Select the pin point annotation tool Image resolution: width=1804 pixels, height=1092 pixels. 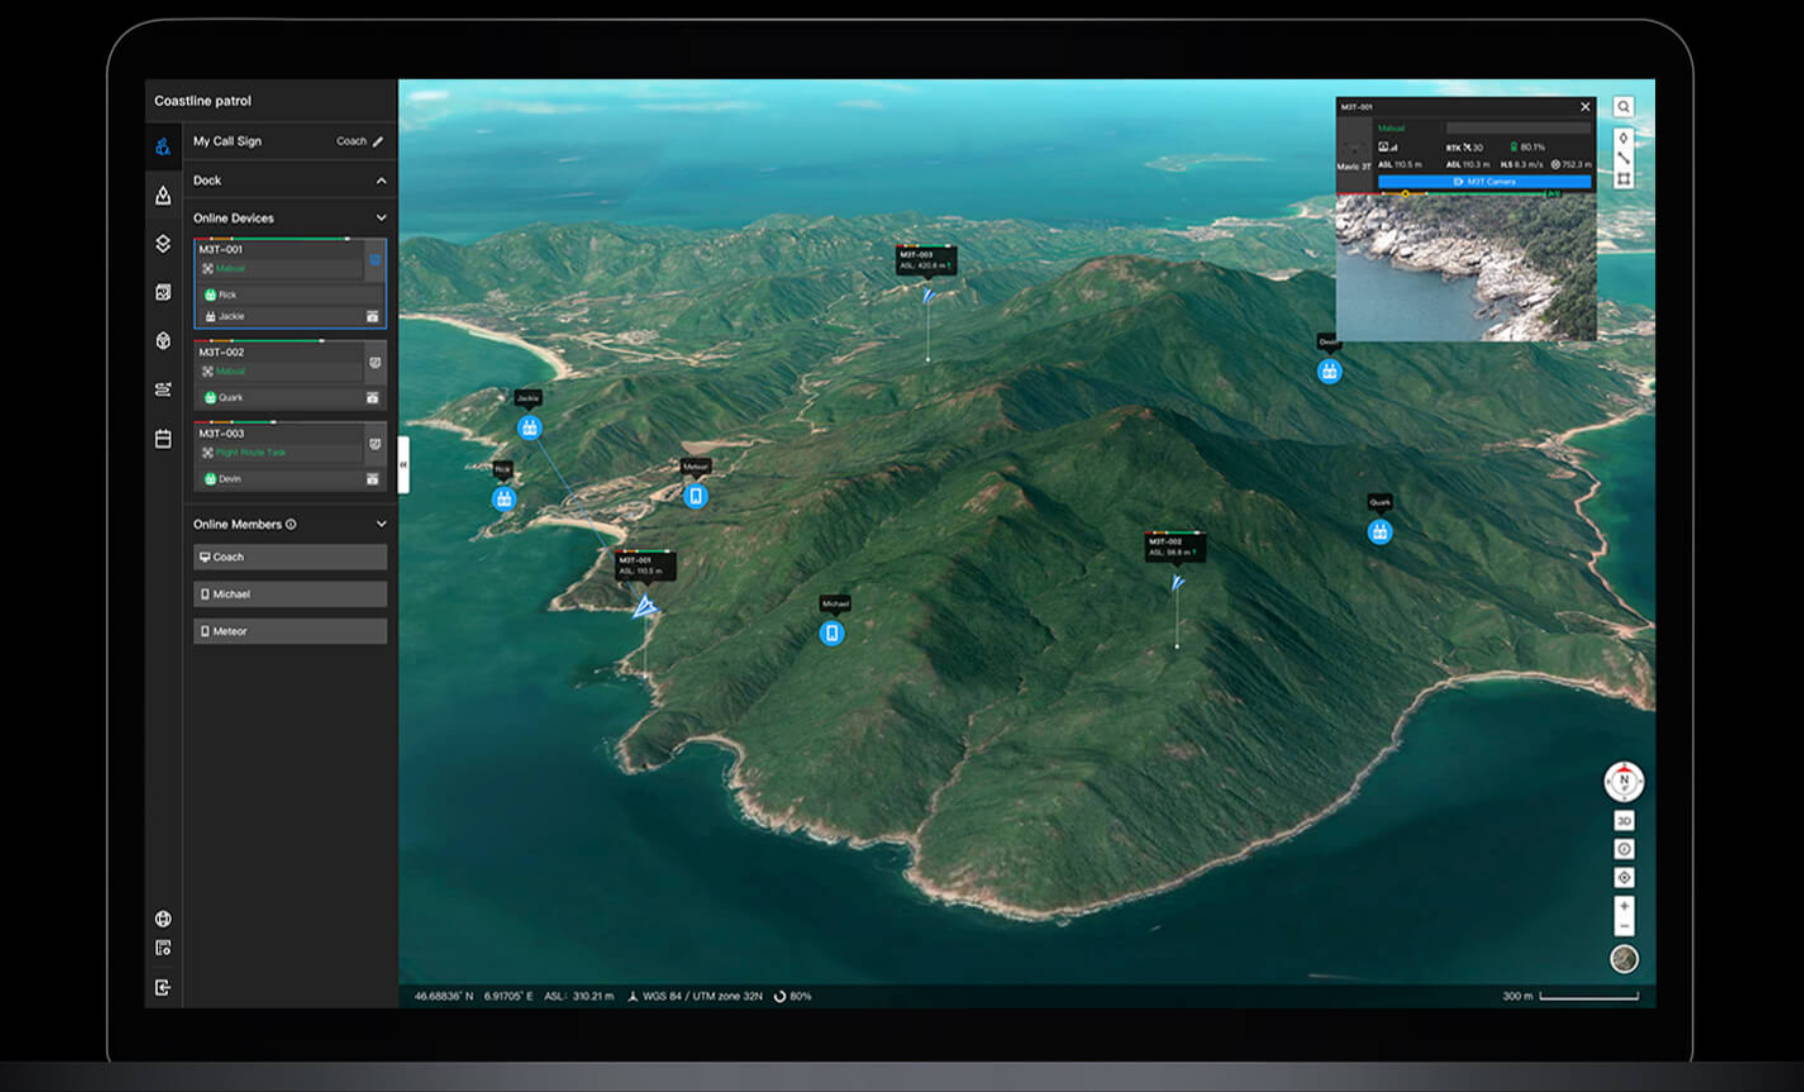pos(1624,138)
